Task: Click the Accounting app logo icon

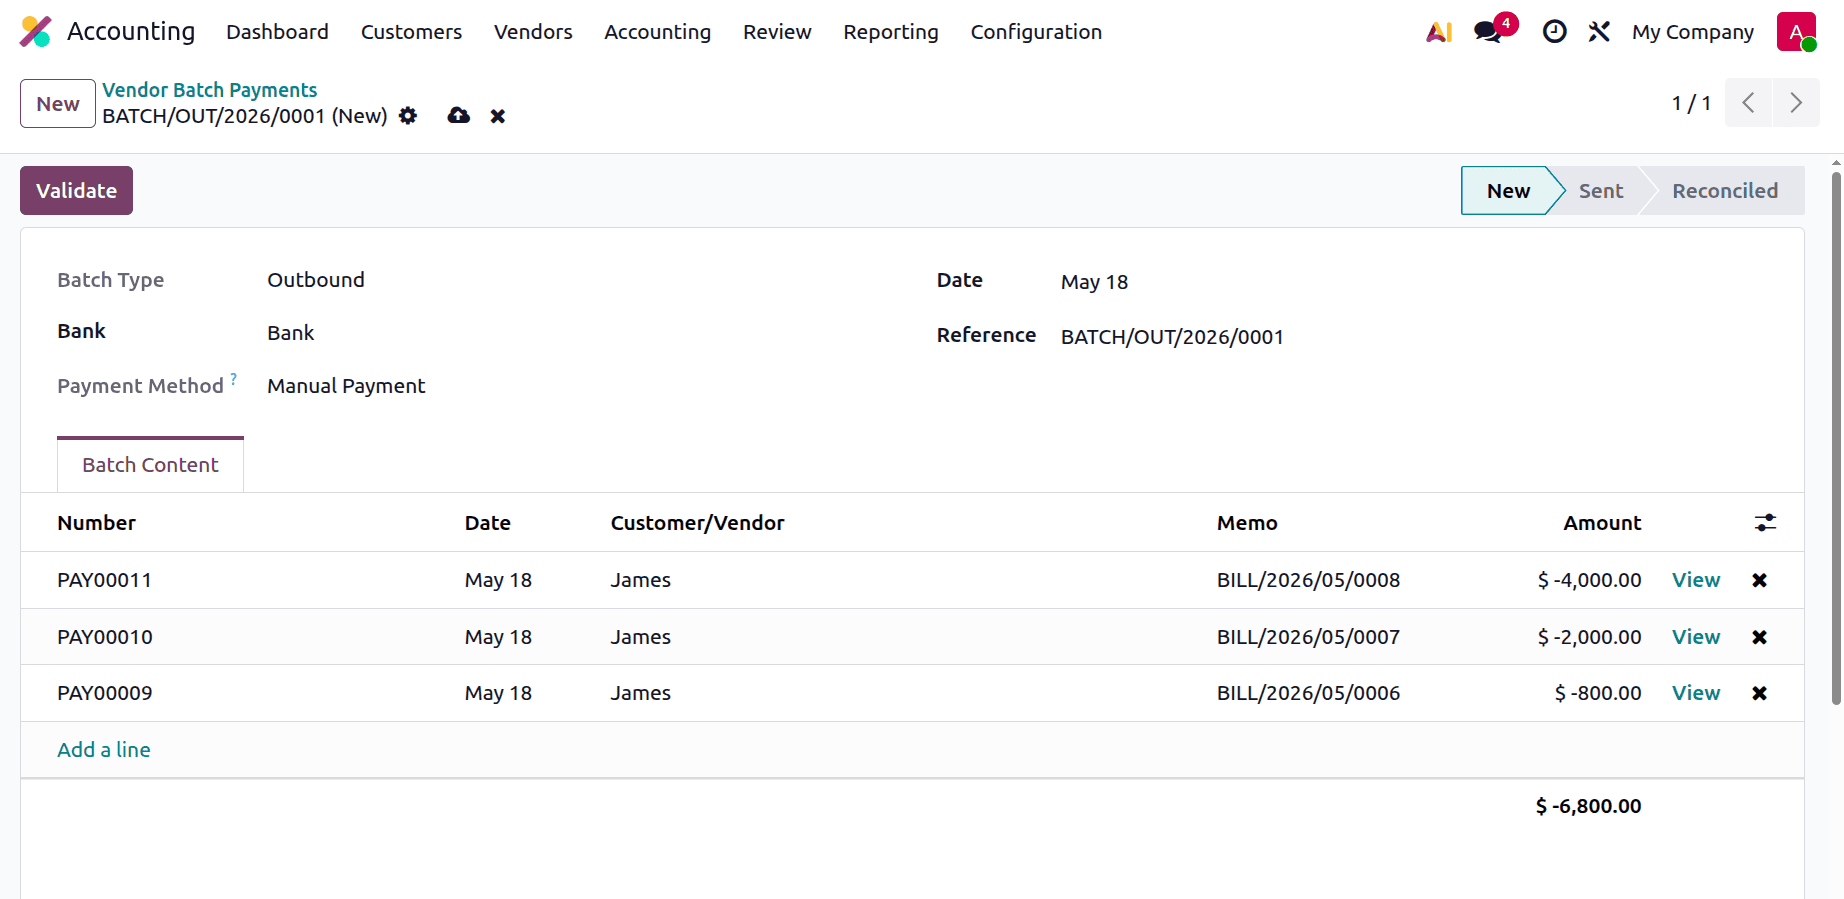Action: (36, 32)
